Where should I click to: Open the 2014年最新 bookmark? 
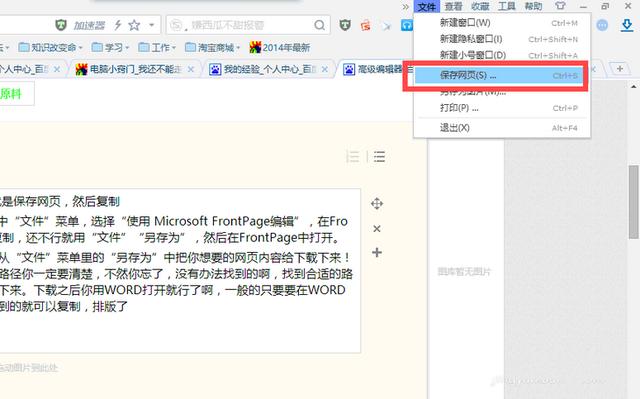pyautogui.click(x=280, y=48)
